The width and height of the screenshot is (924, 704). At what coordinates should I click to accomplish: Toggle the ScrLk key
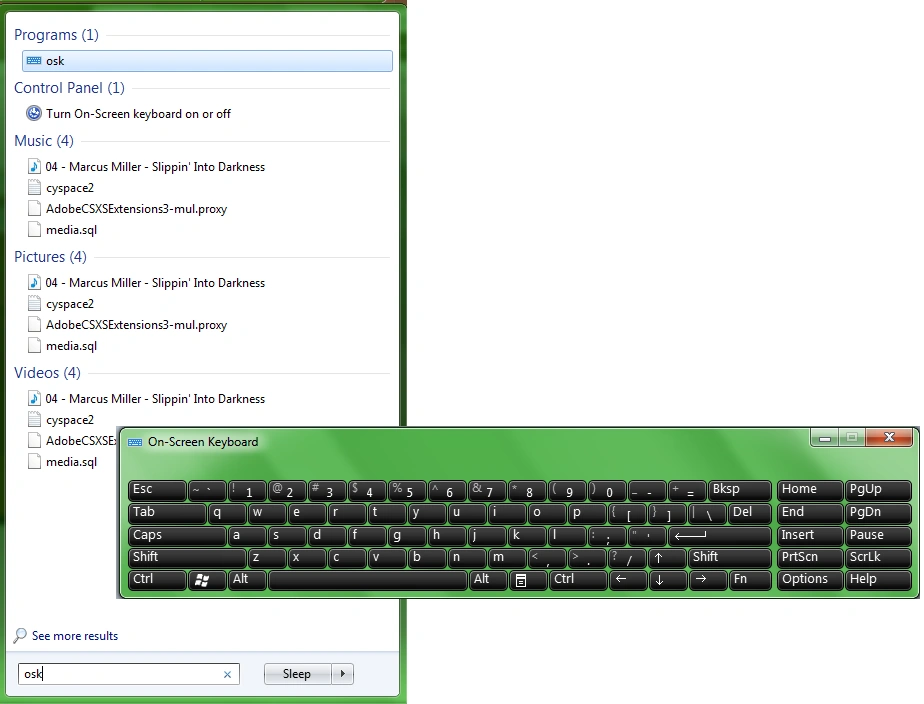878,558
